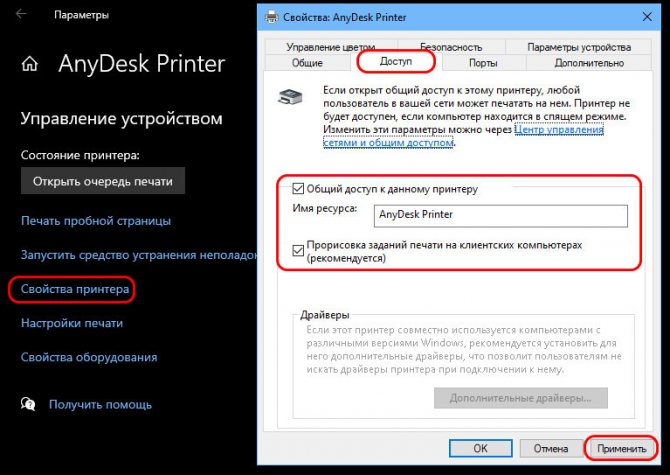Image resolution: width=670 pixels, height=475 pixels.
Task: Toggle the Прорисовка заданий печати checkbox
Action: click(x=298, y=251)
